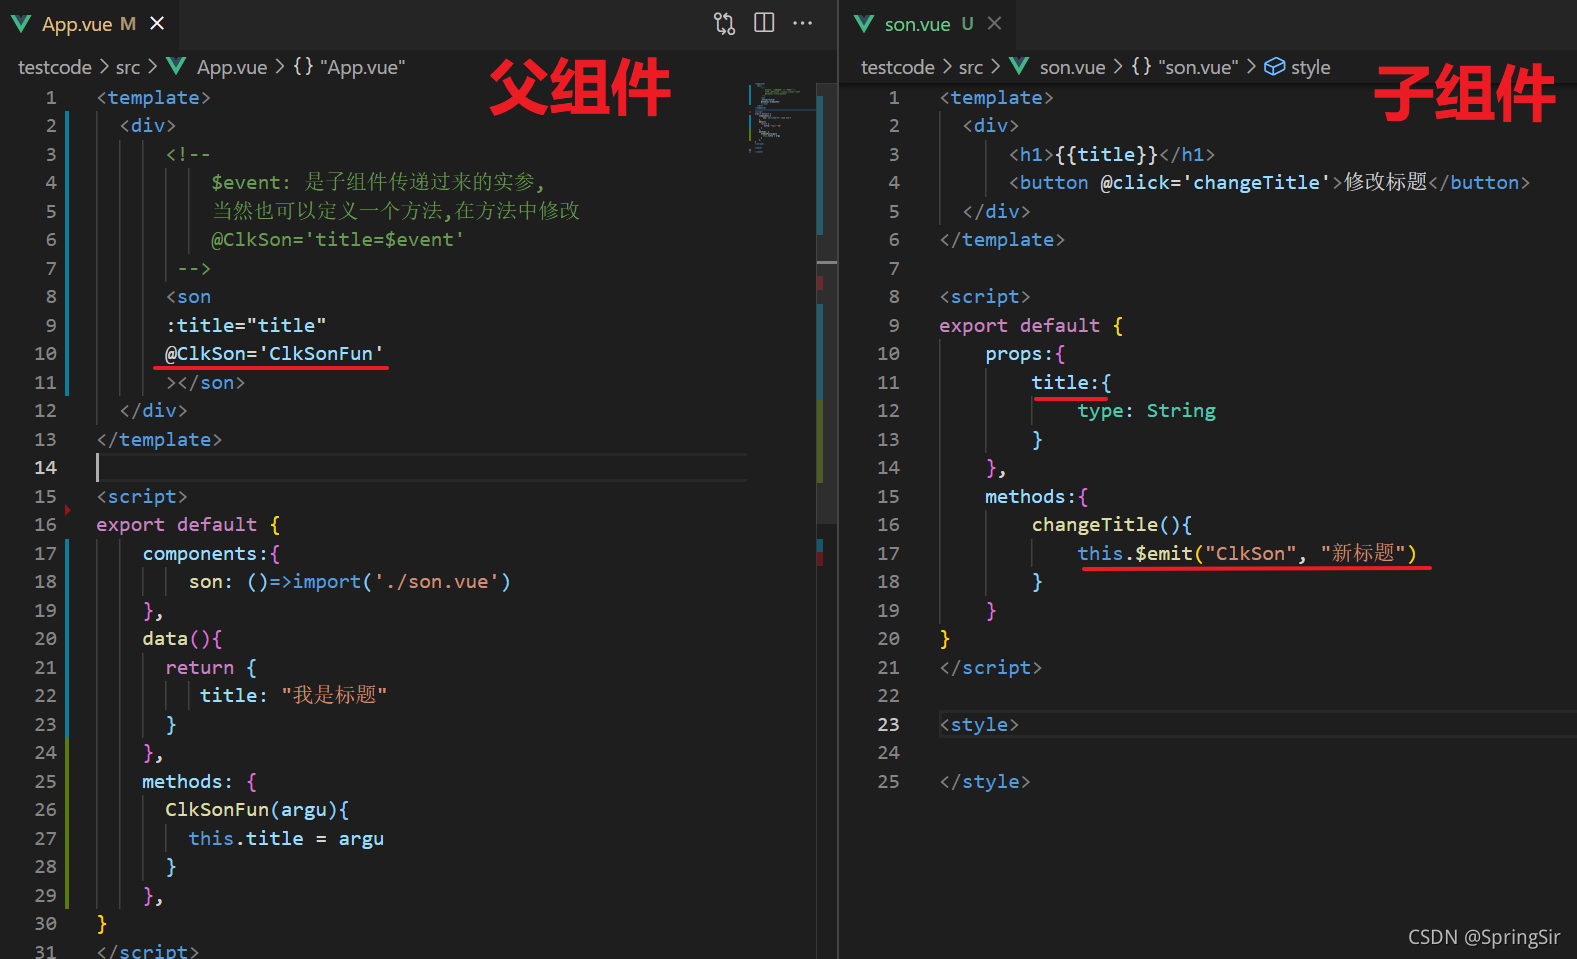Image resolution: width=1577 pixels, height=959 pixels.
Task: Click the </style> closing tag
Action: [x=985, y=781]
